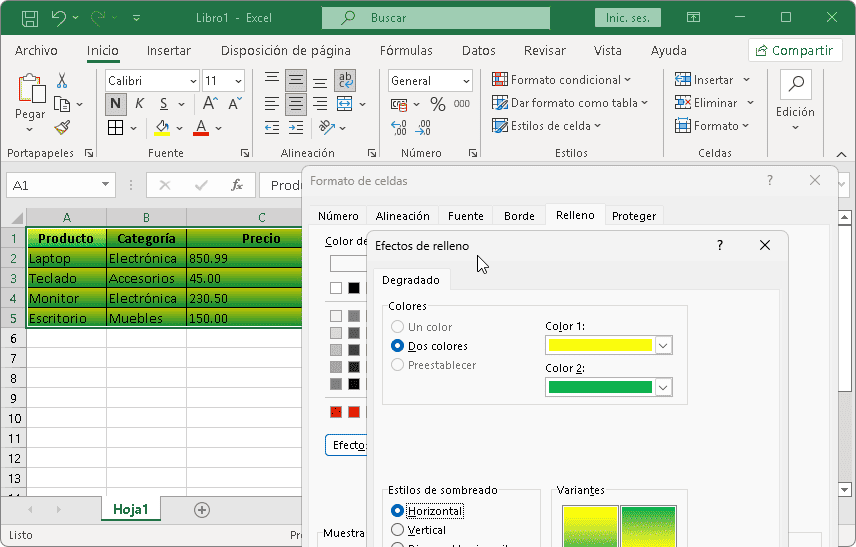Open the Color 1 dropdown
This screenshot has height=547, width=856.
coord(663,345)
